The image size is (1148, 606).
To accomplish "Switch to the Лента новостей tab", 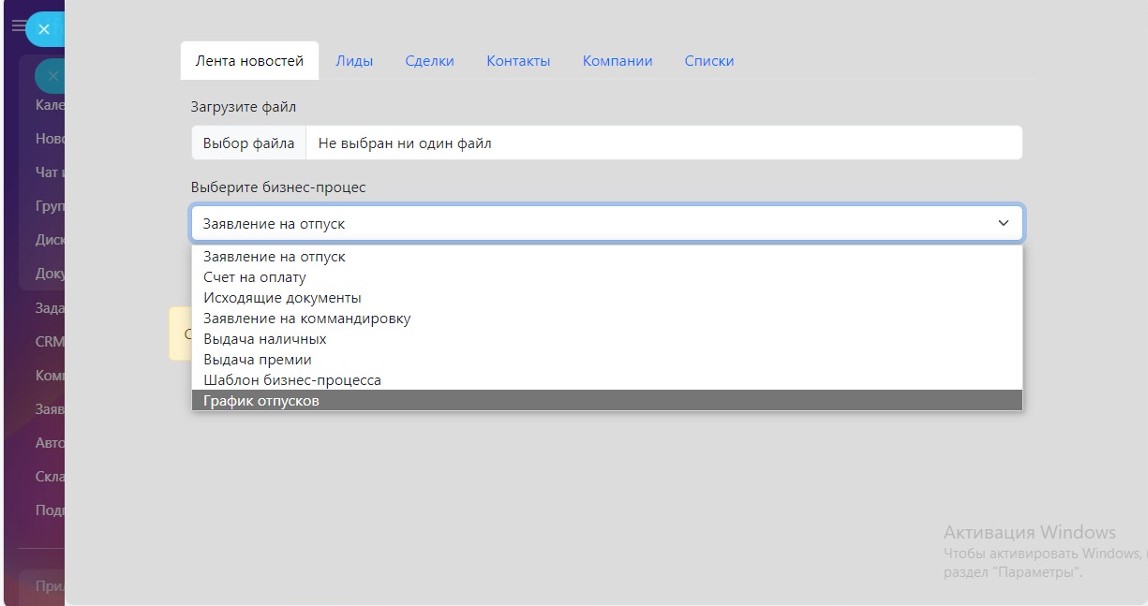I will (249, 61).
